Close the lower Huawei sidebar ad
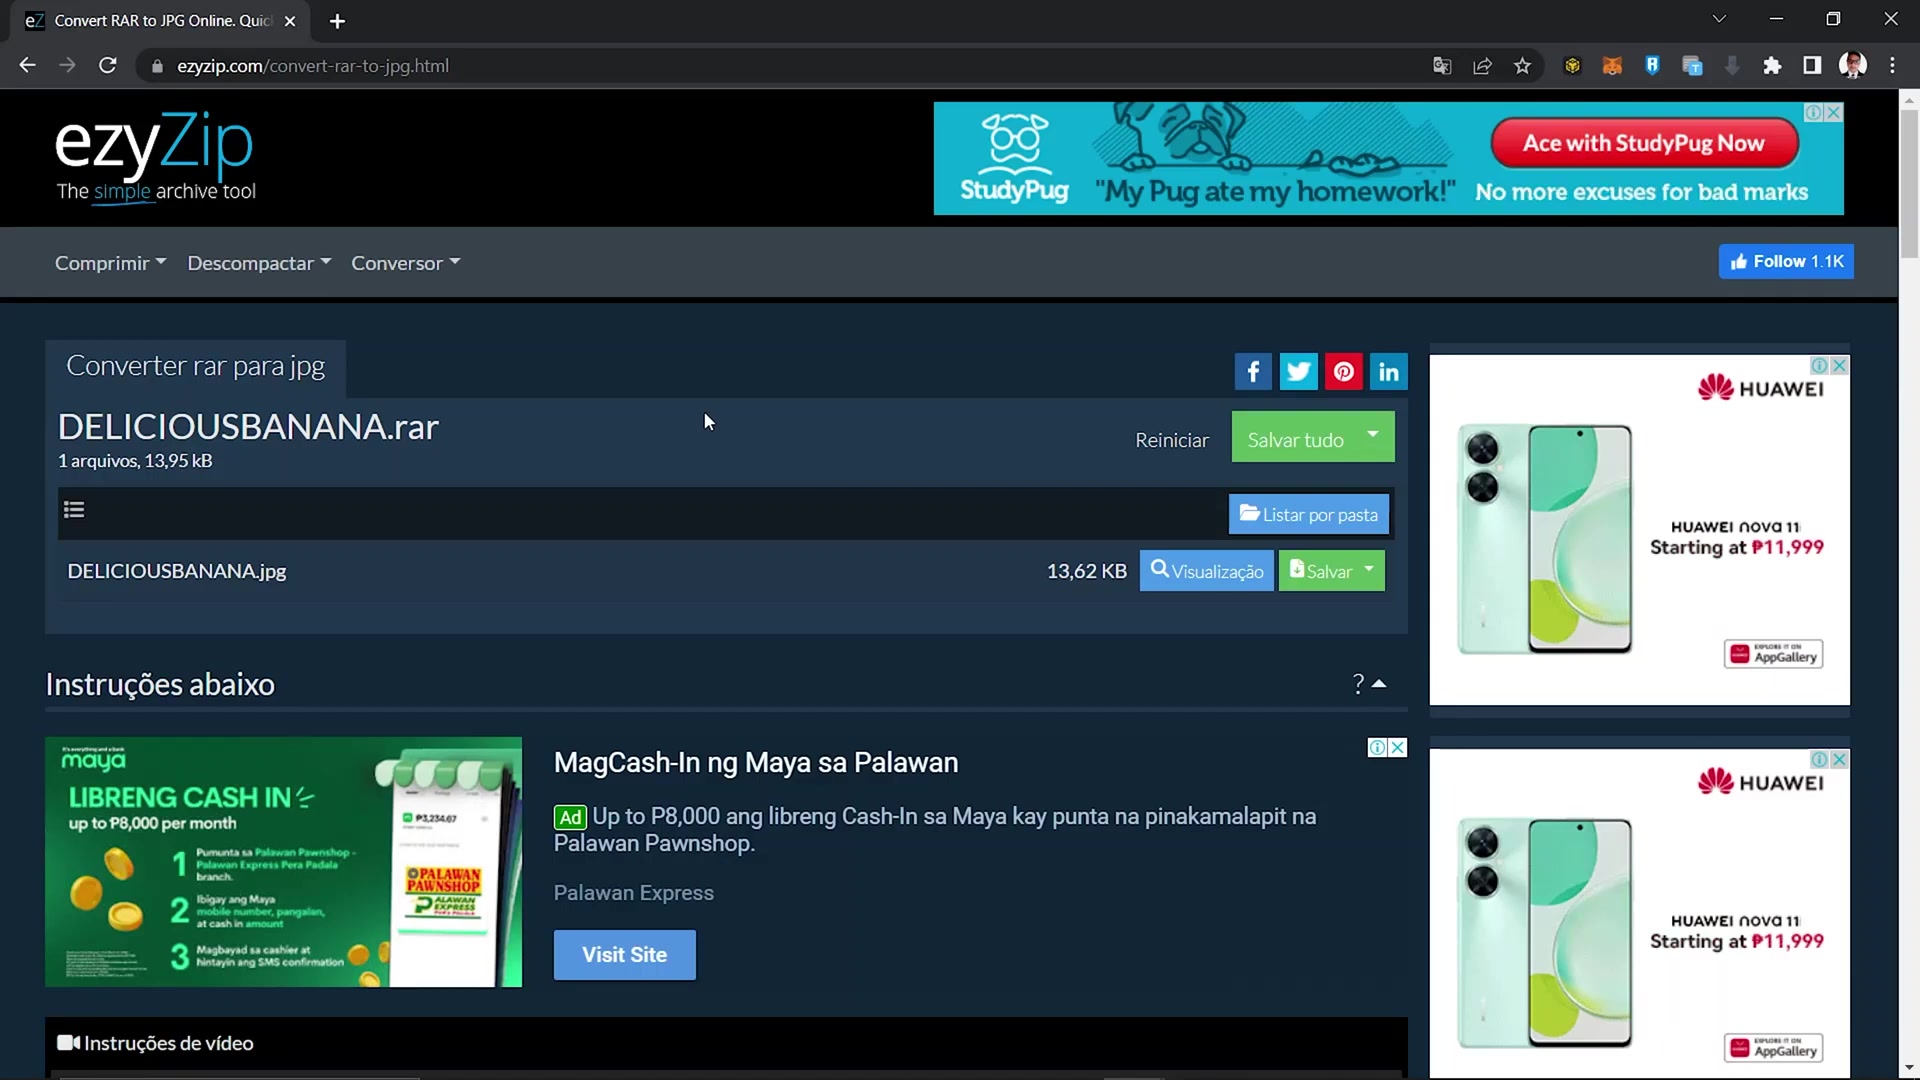The image size is (1920, 1080). (1839, 760)
